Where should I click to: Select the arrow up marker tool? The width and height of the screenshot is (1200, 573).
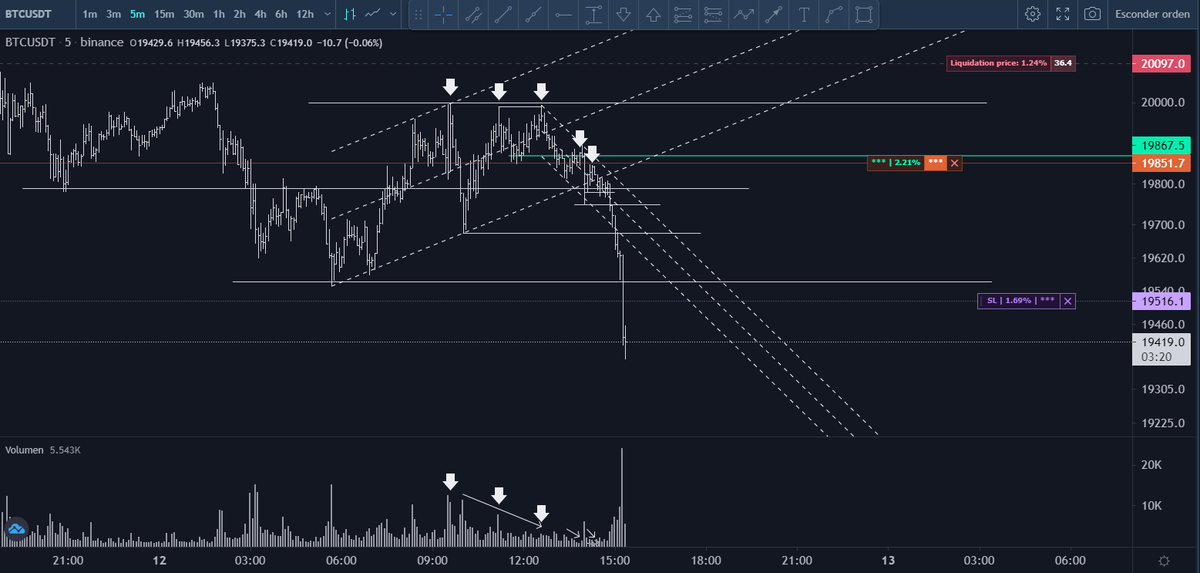tap(654, 14)
